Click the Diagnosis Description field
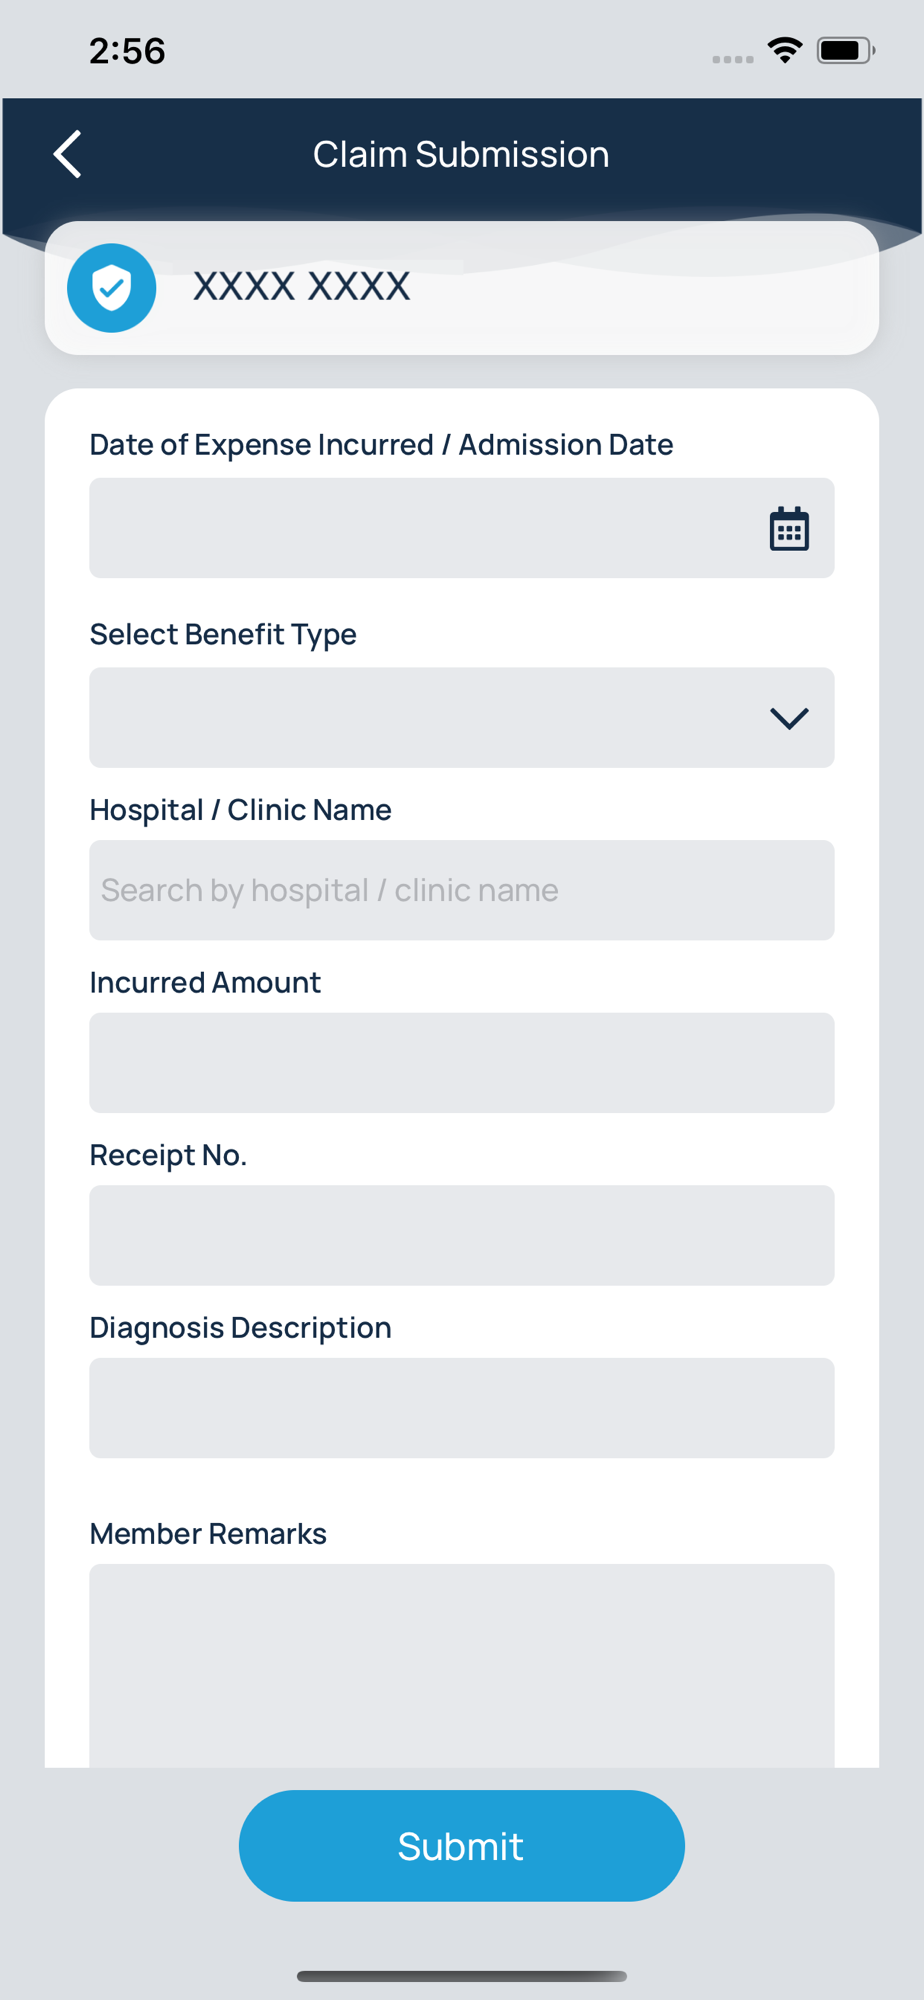The height and width of the screenshot is (2000, 924). (x=462, y=1408)
